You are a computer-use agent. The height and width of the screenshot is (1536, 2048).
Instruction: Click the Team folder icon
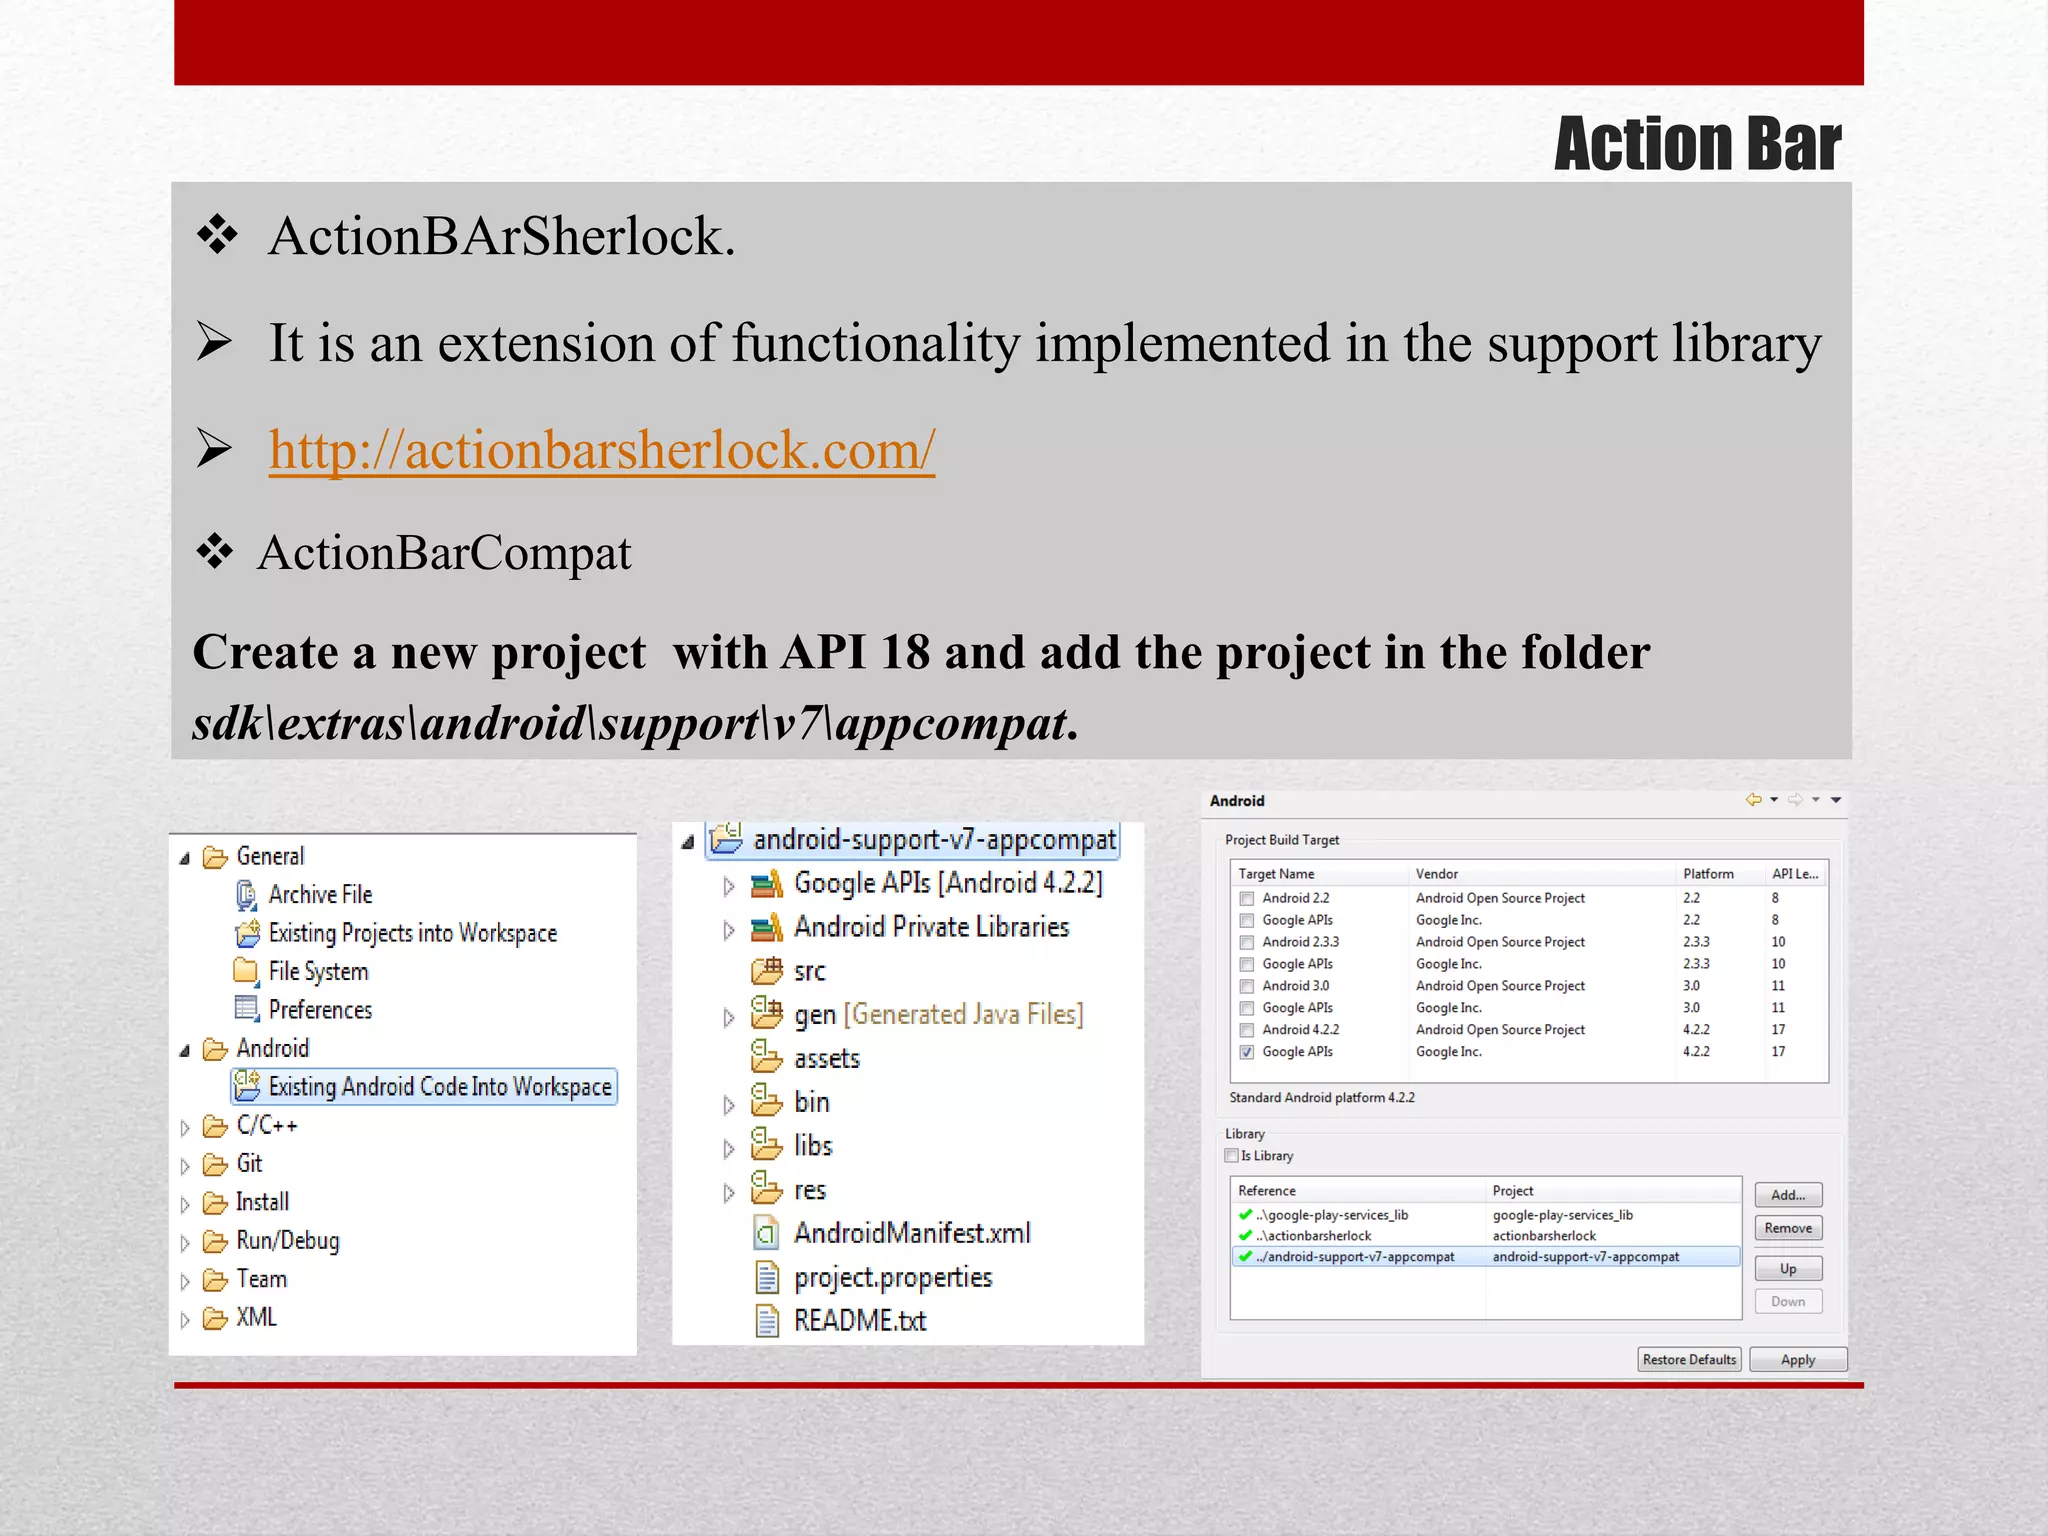click(215, 1280)
